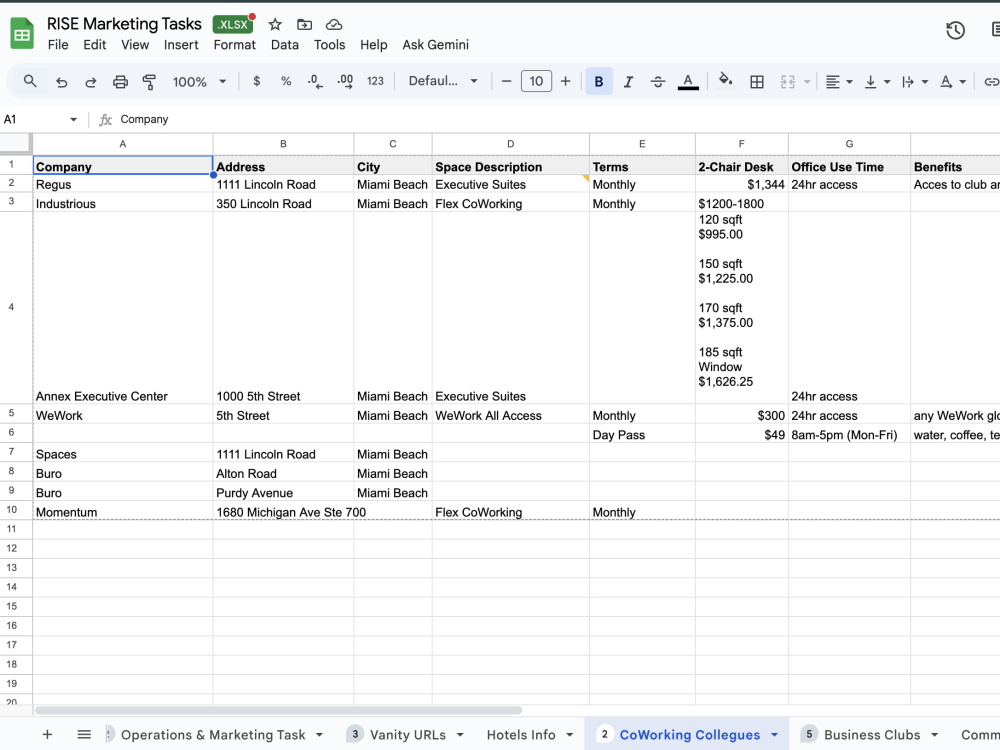Open text rotation dropdown

952,82
